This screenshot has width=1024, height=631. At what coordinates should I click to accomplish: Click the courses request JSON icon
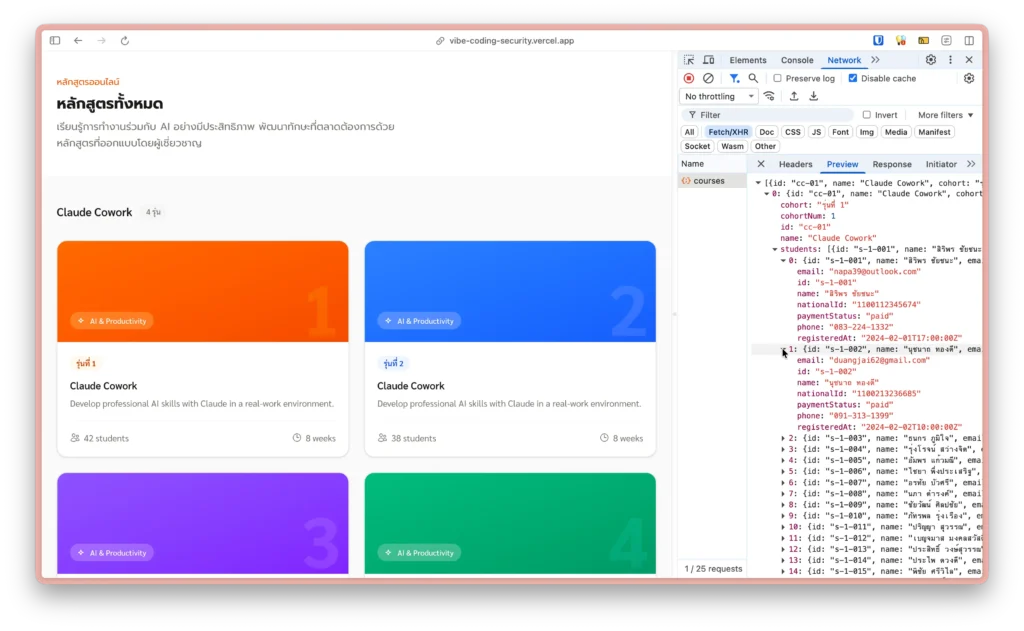pos(686,181)
